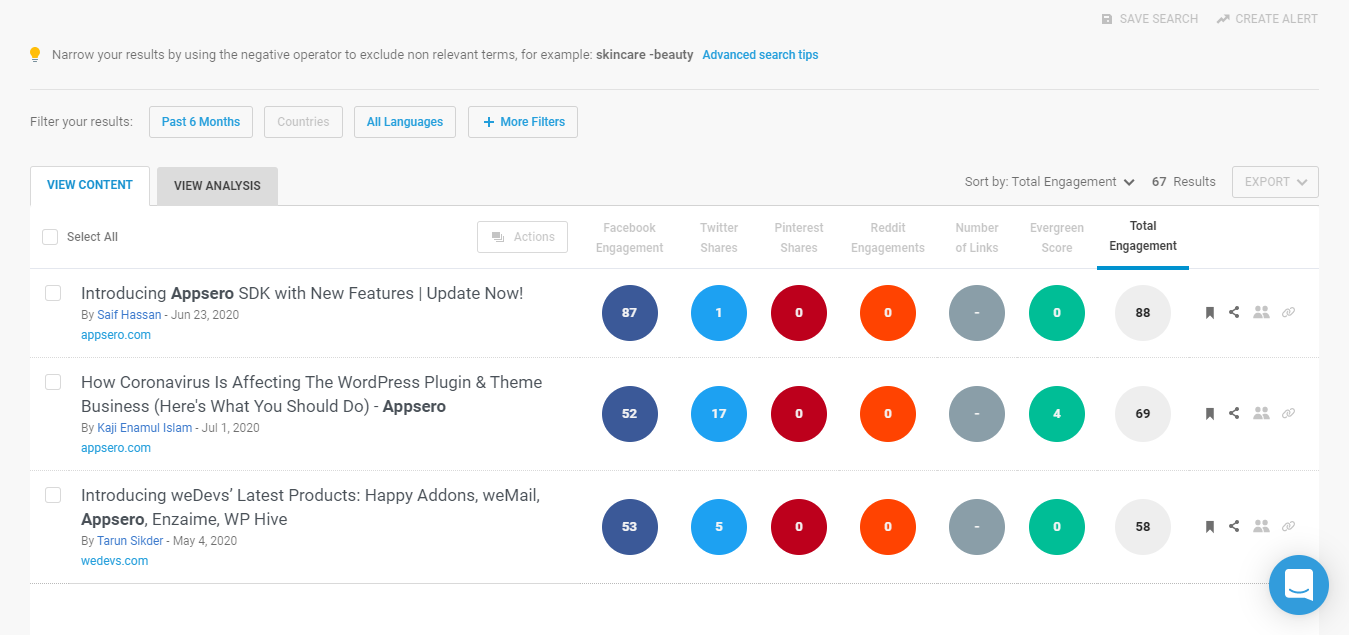Click backlinks icon for weDevs article
This screenshot has width=1349, height=635.
click(x=1288, y=526)
